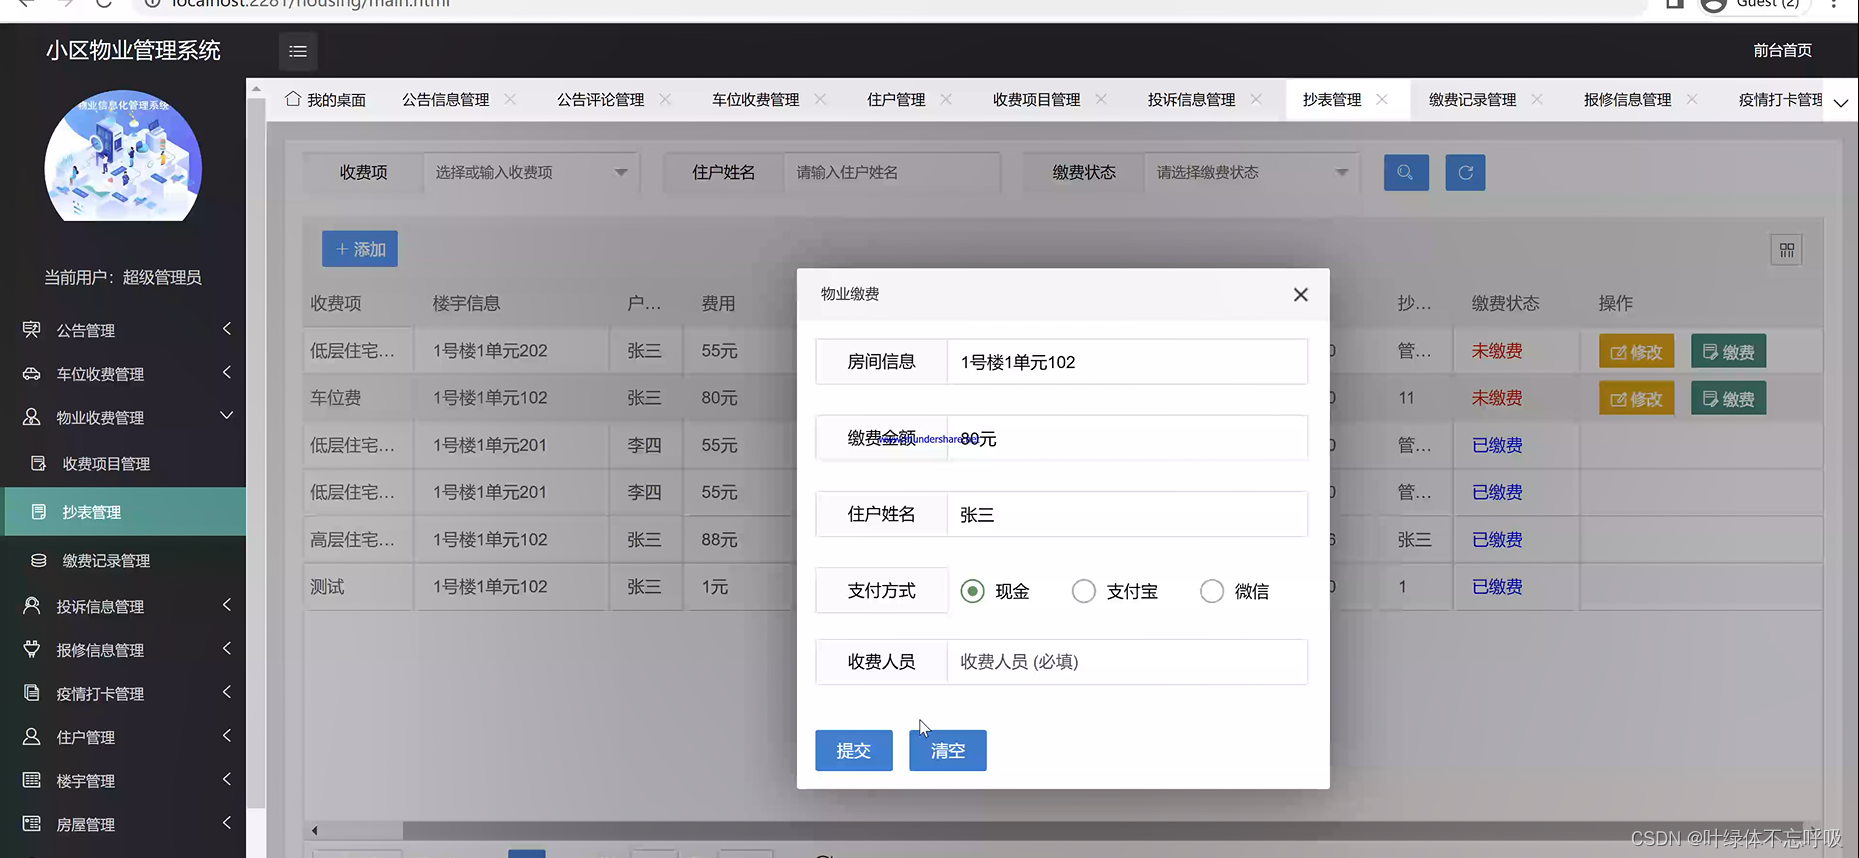Switch to the 公告信息管理 tab
1859x858 pixels.
coord(446,100)
